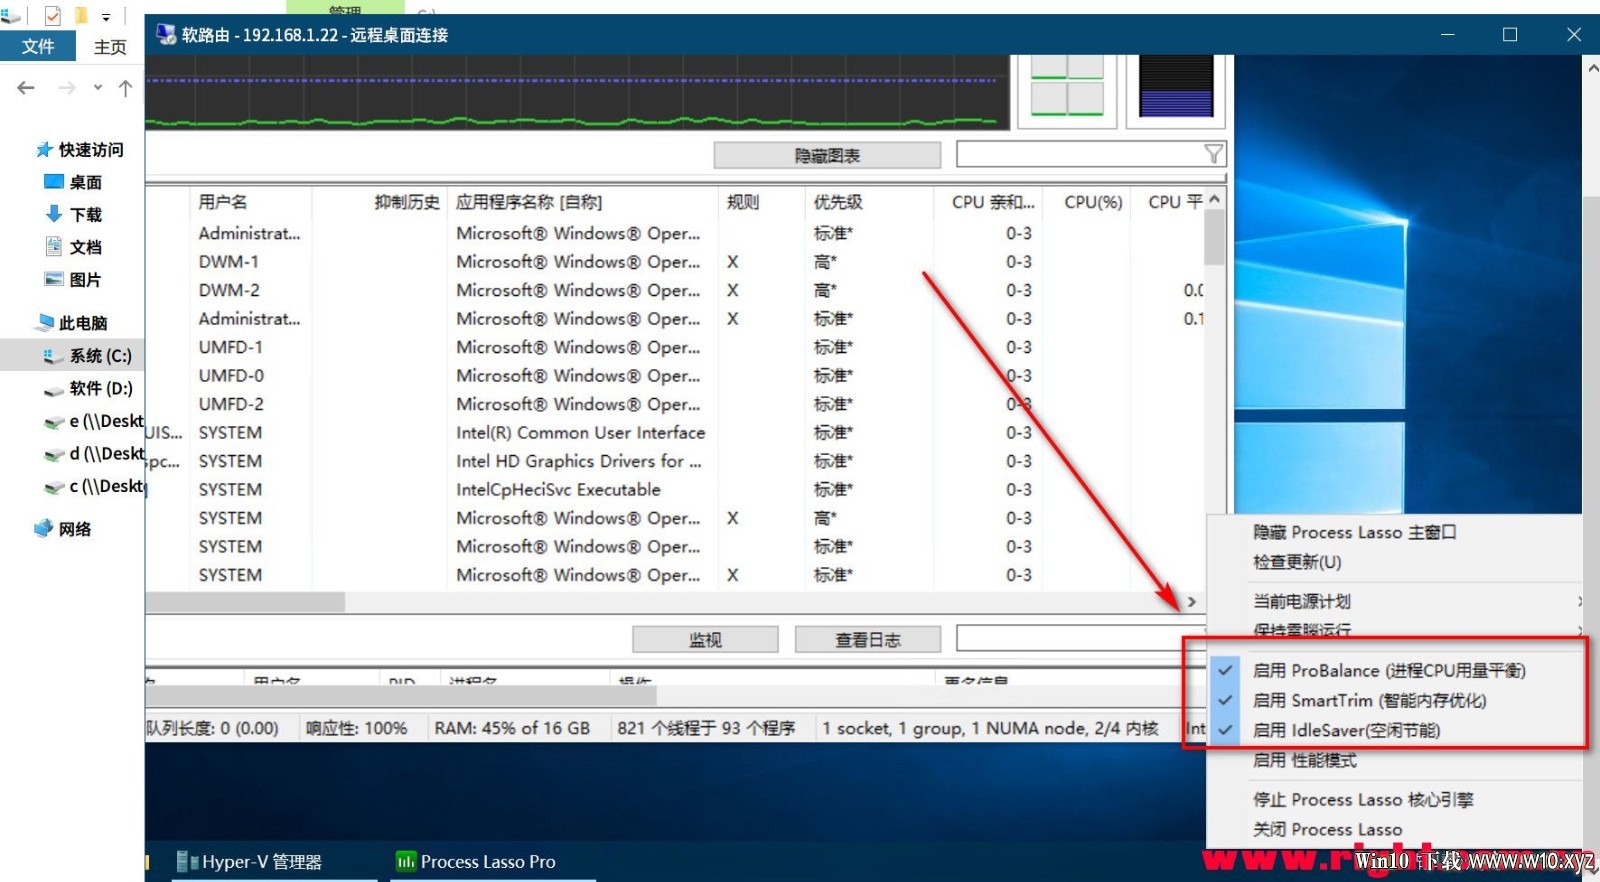
Task: Click the Network icon in sidebar
Action: pos(44,528)
